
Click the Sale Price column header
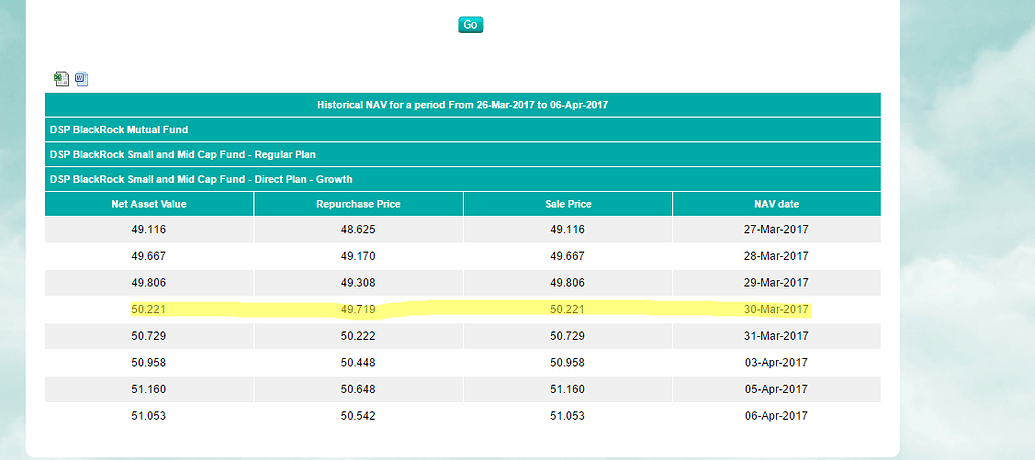coord(567,204)
